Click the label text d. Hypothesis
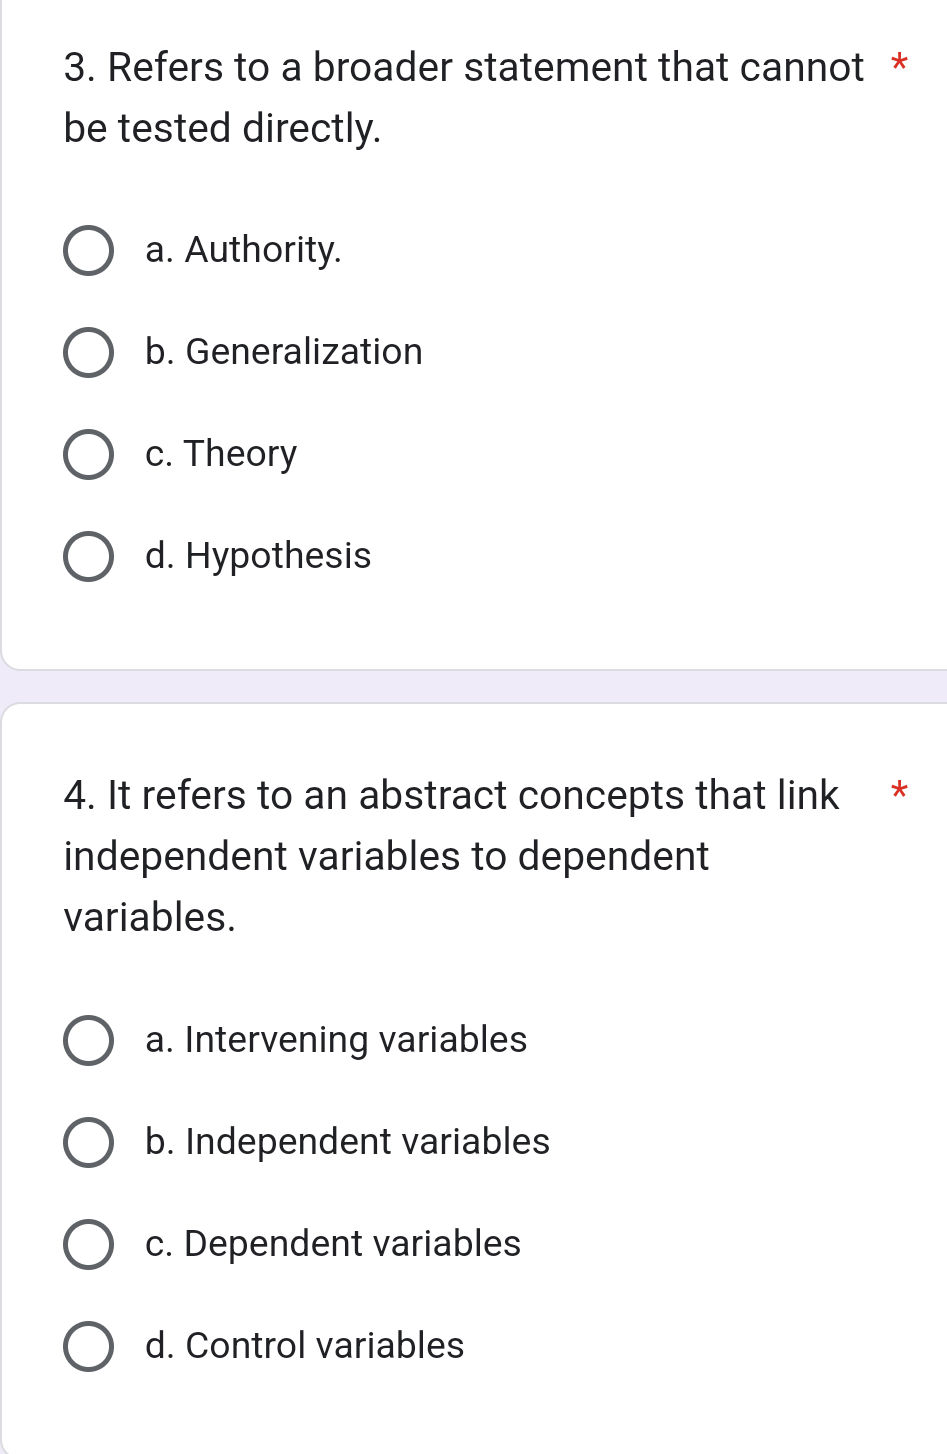 click(256, 557)
